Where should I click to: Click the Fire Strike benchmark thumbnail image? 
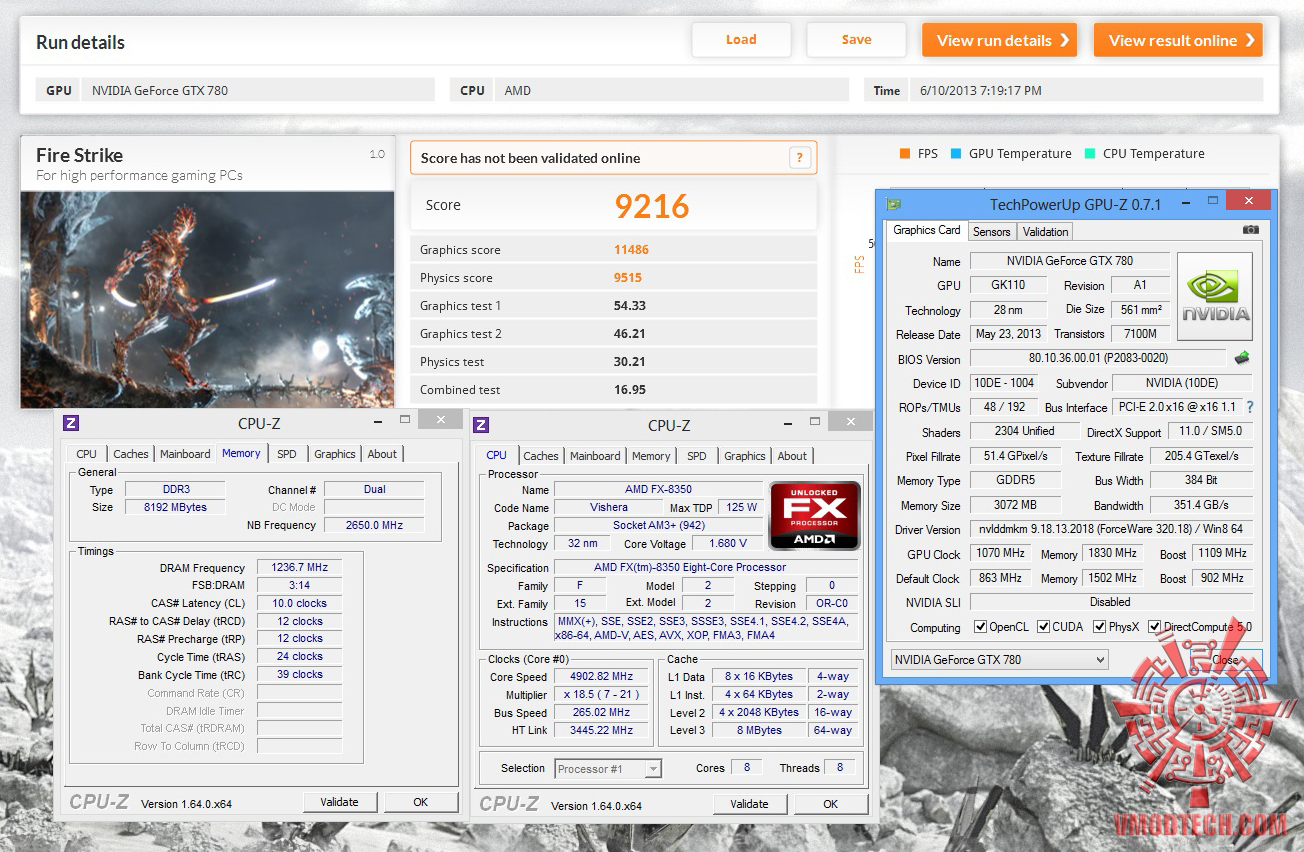[x=208, y=299]
